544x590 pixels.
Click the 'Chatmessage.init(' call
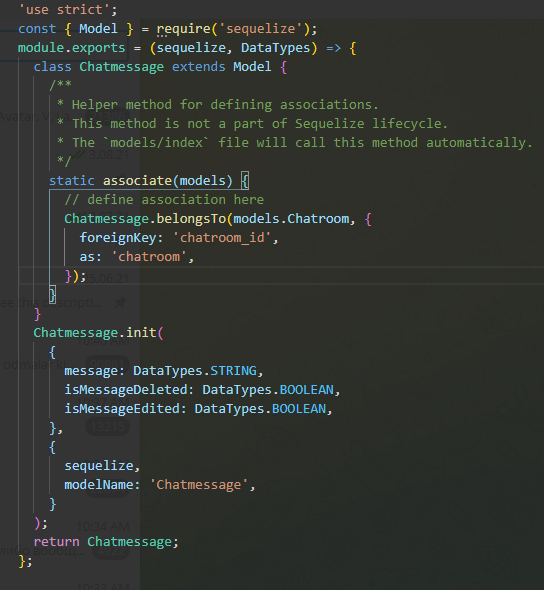point(99,333)
